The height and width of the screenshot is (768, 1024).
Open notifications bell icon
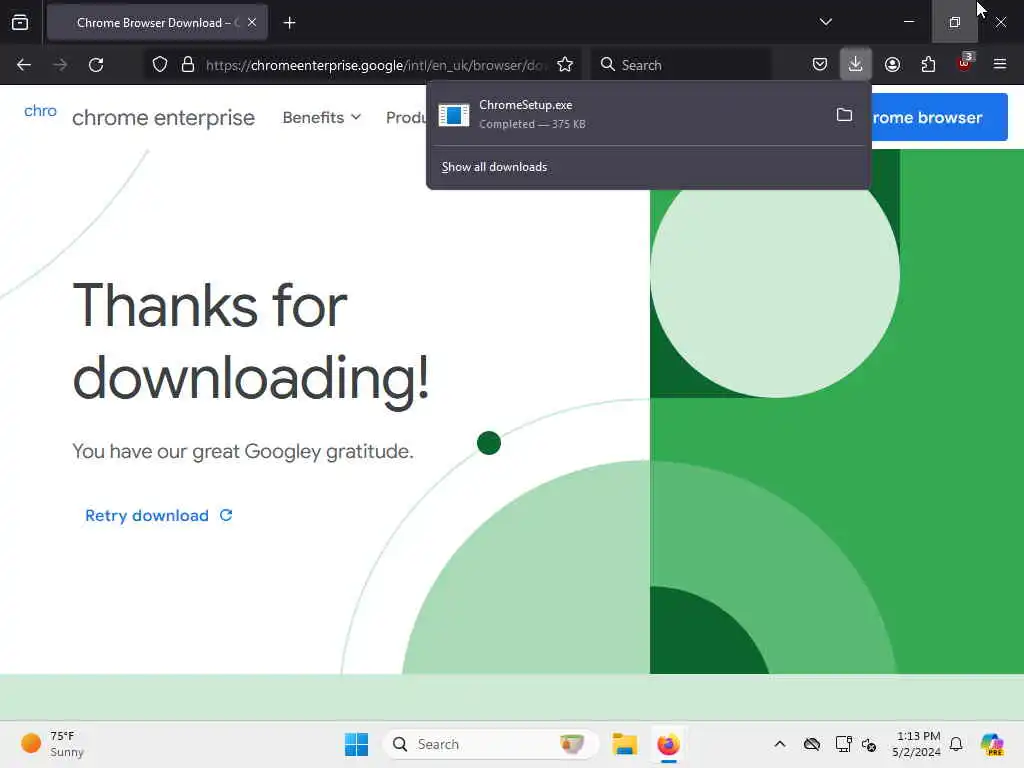point(956,744)
